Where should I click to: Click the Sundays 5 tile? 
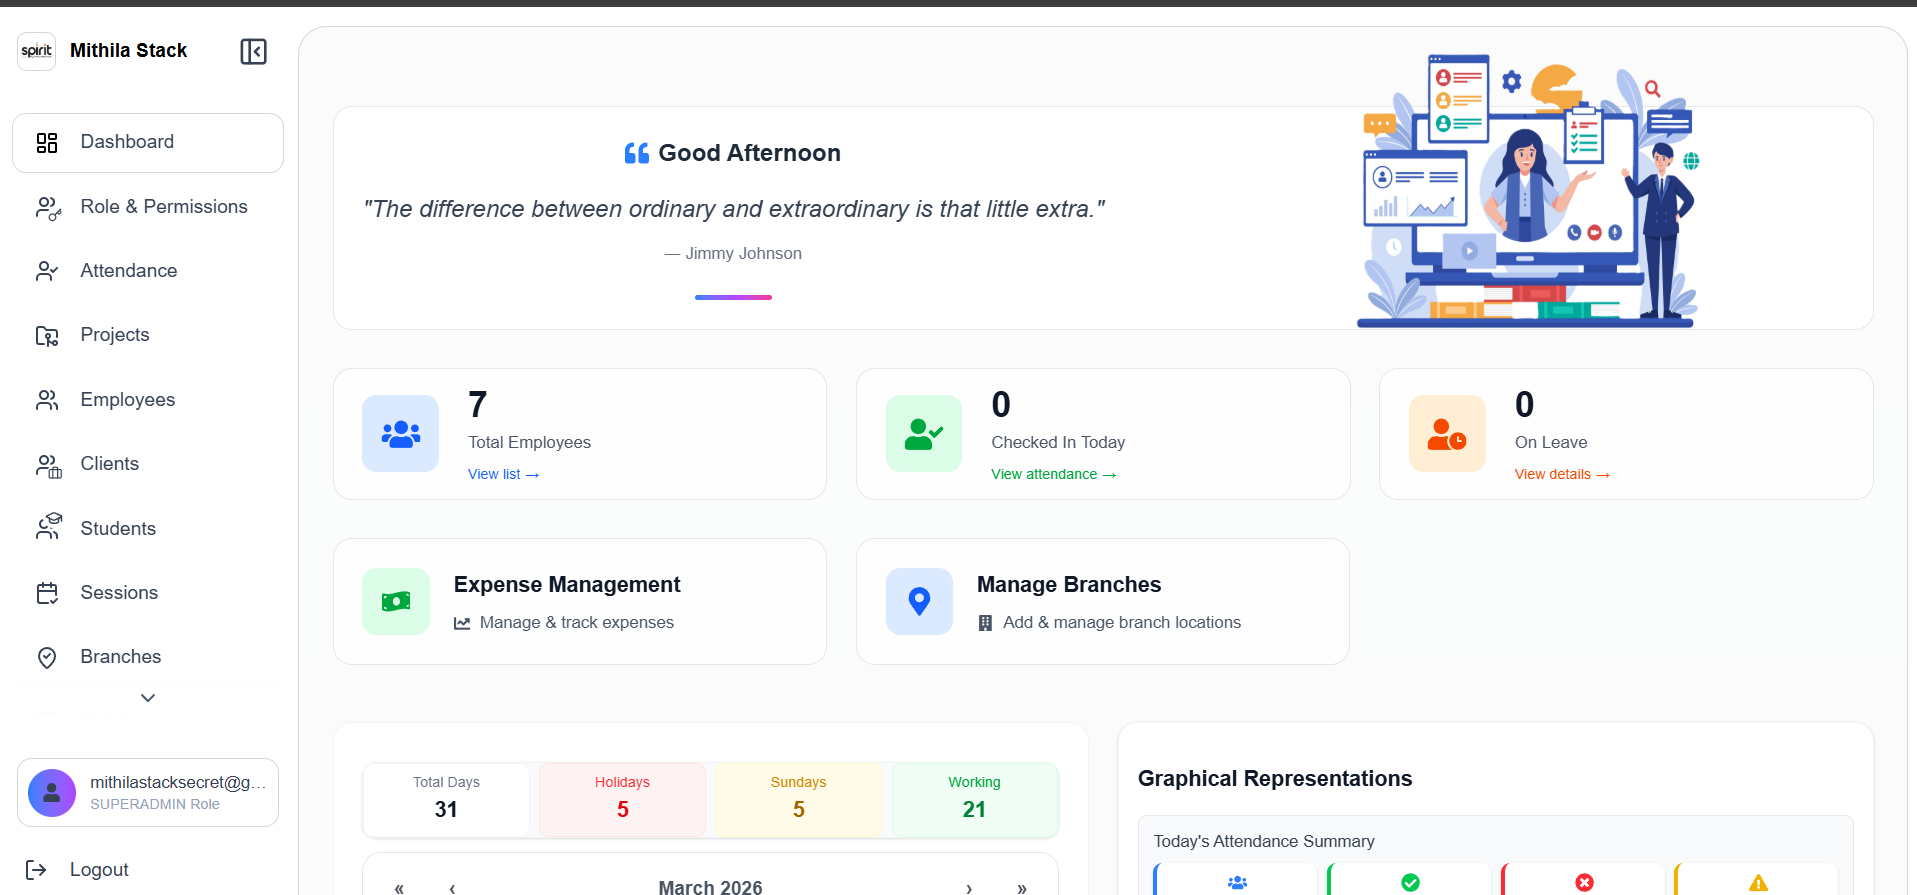[798, 800]
